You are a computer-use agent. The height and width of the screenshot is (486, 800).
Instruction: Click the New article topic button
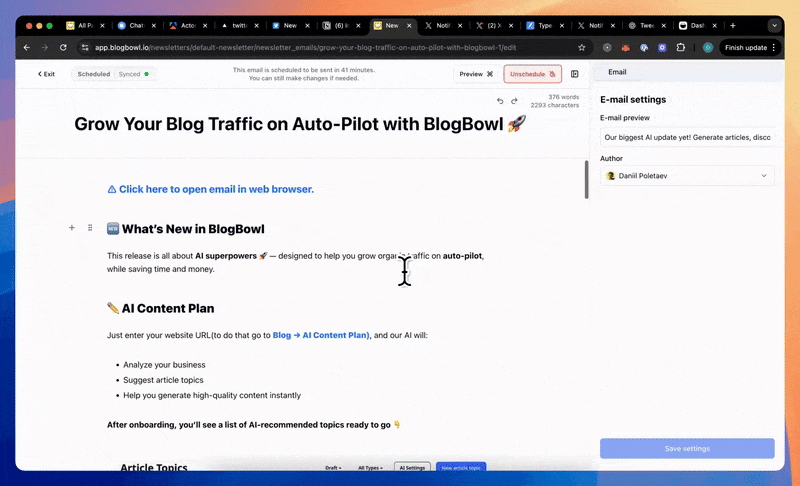461,468
